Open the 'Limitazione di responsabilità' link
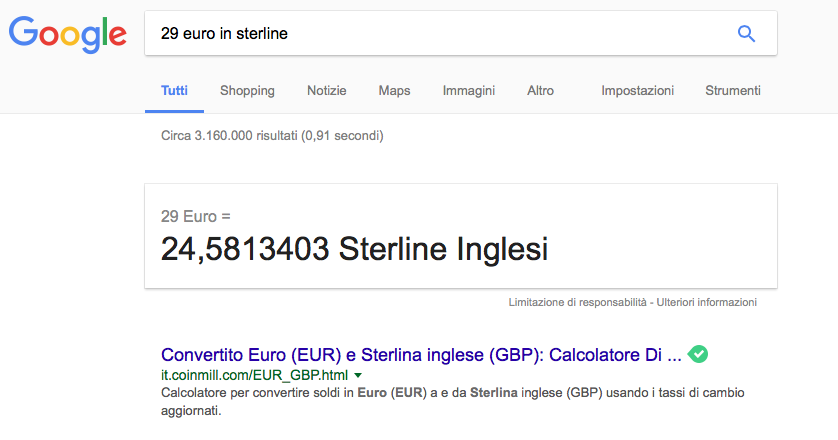Image resolution: width=838 pixels, height=440 pixels. coord(578,302)
